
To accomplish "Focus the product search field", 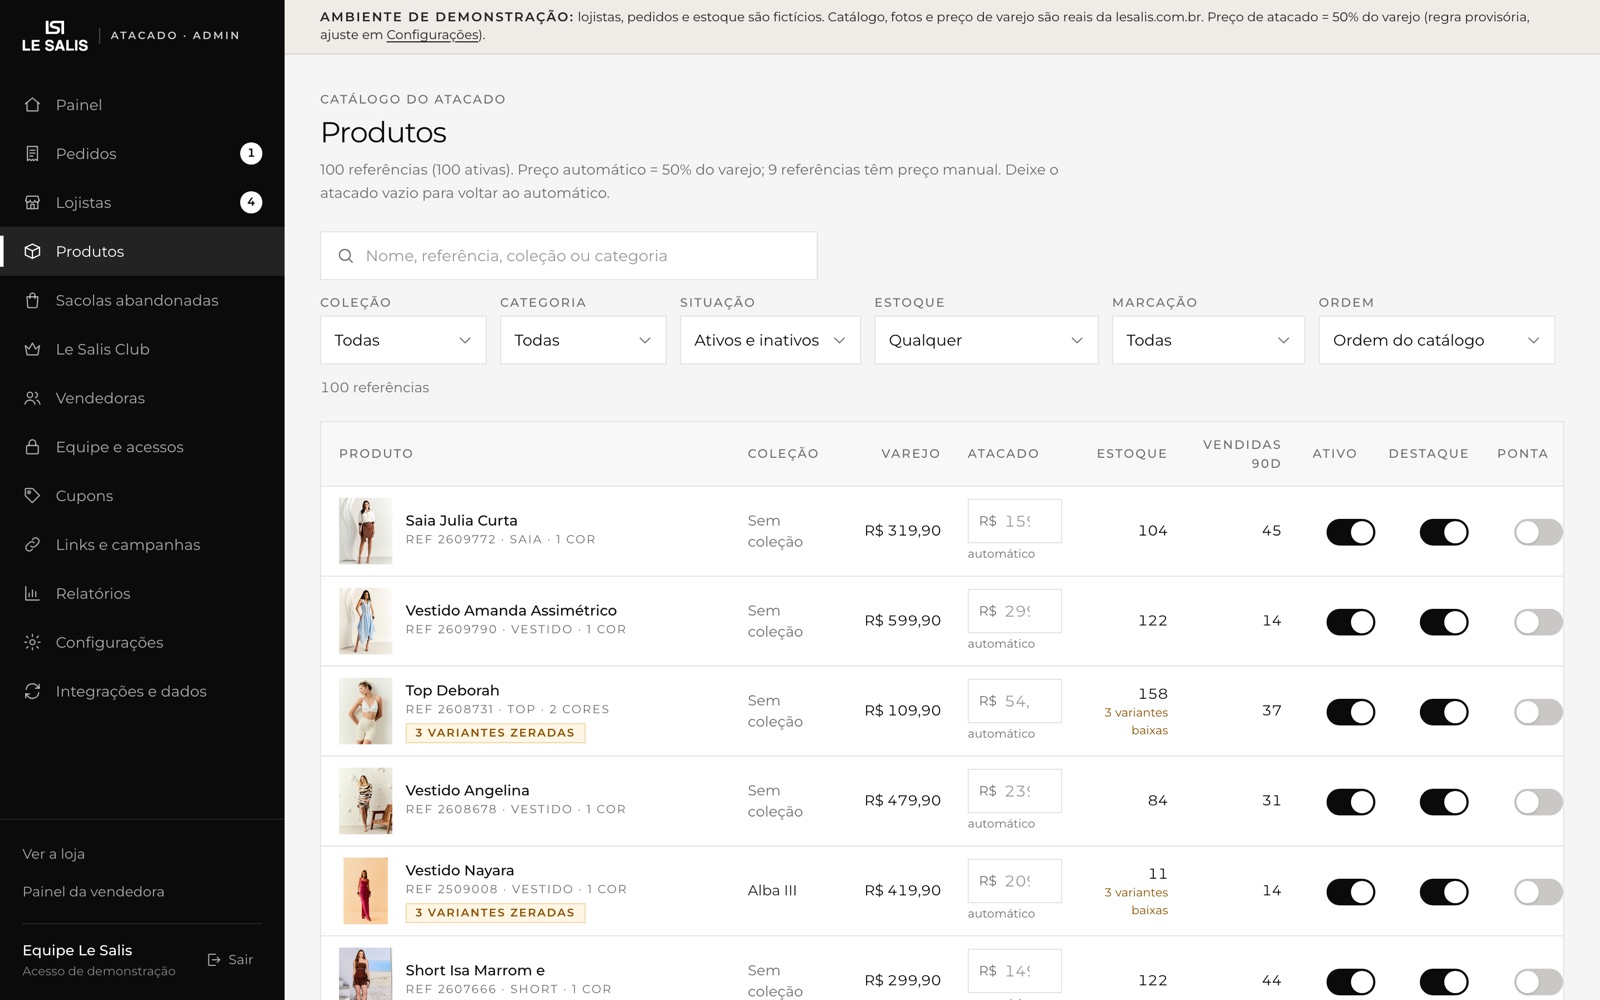I will pos(569,256).
